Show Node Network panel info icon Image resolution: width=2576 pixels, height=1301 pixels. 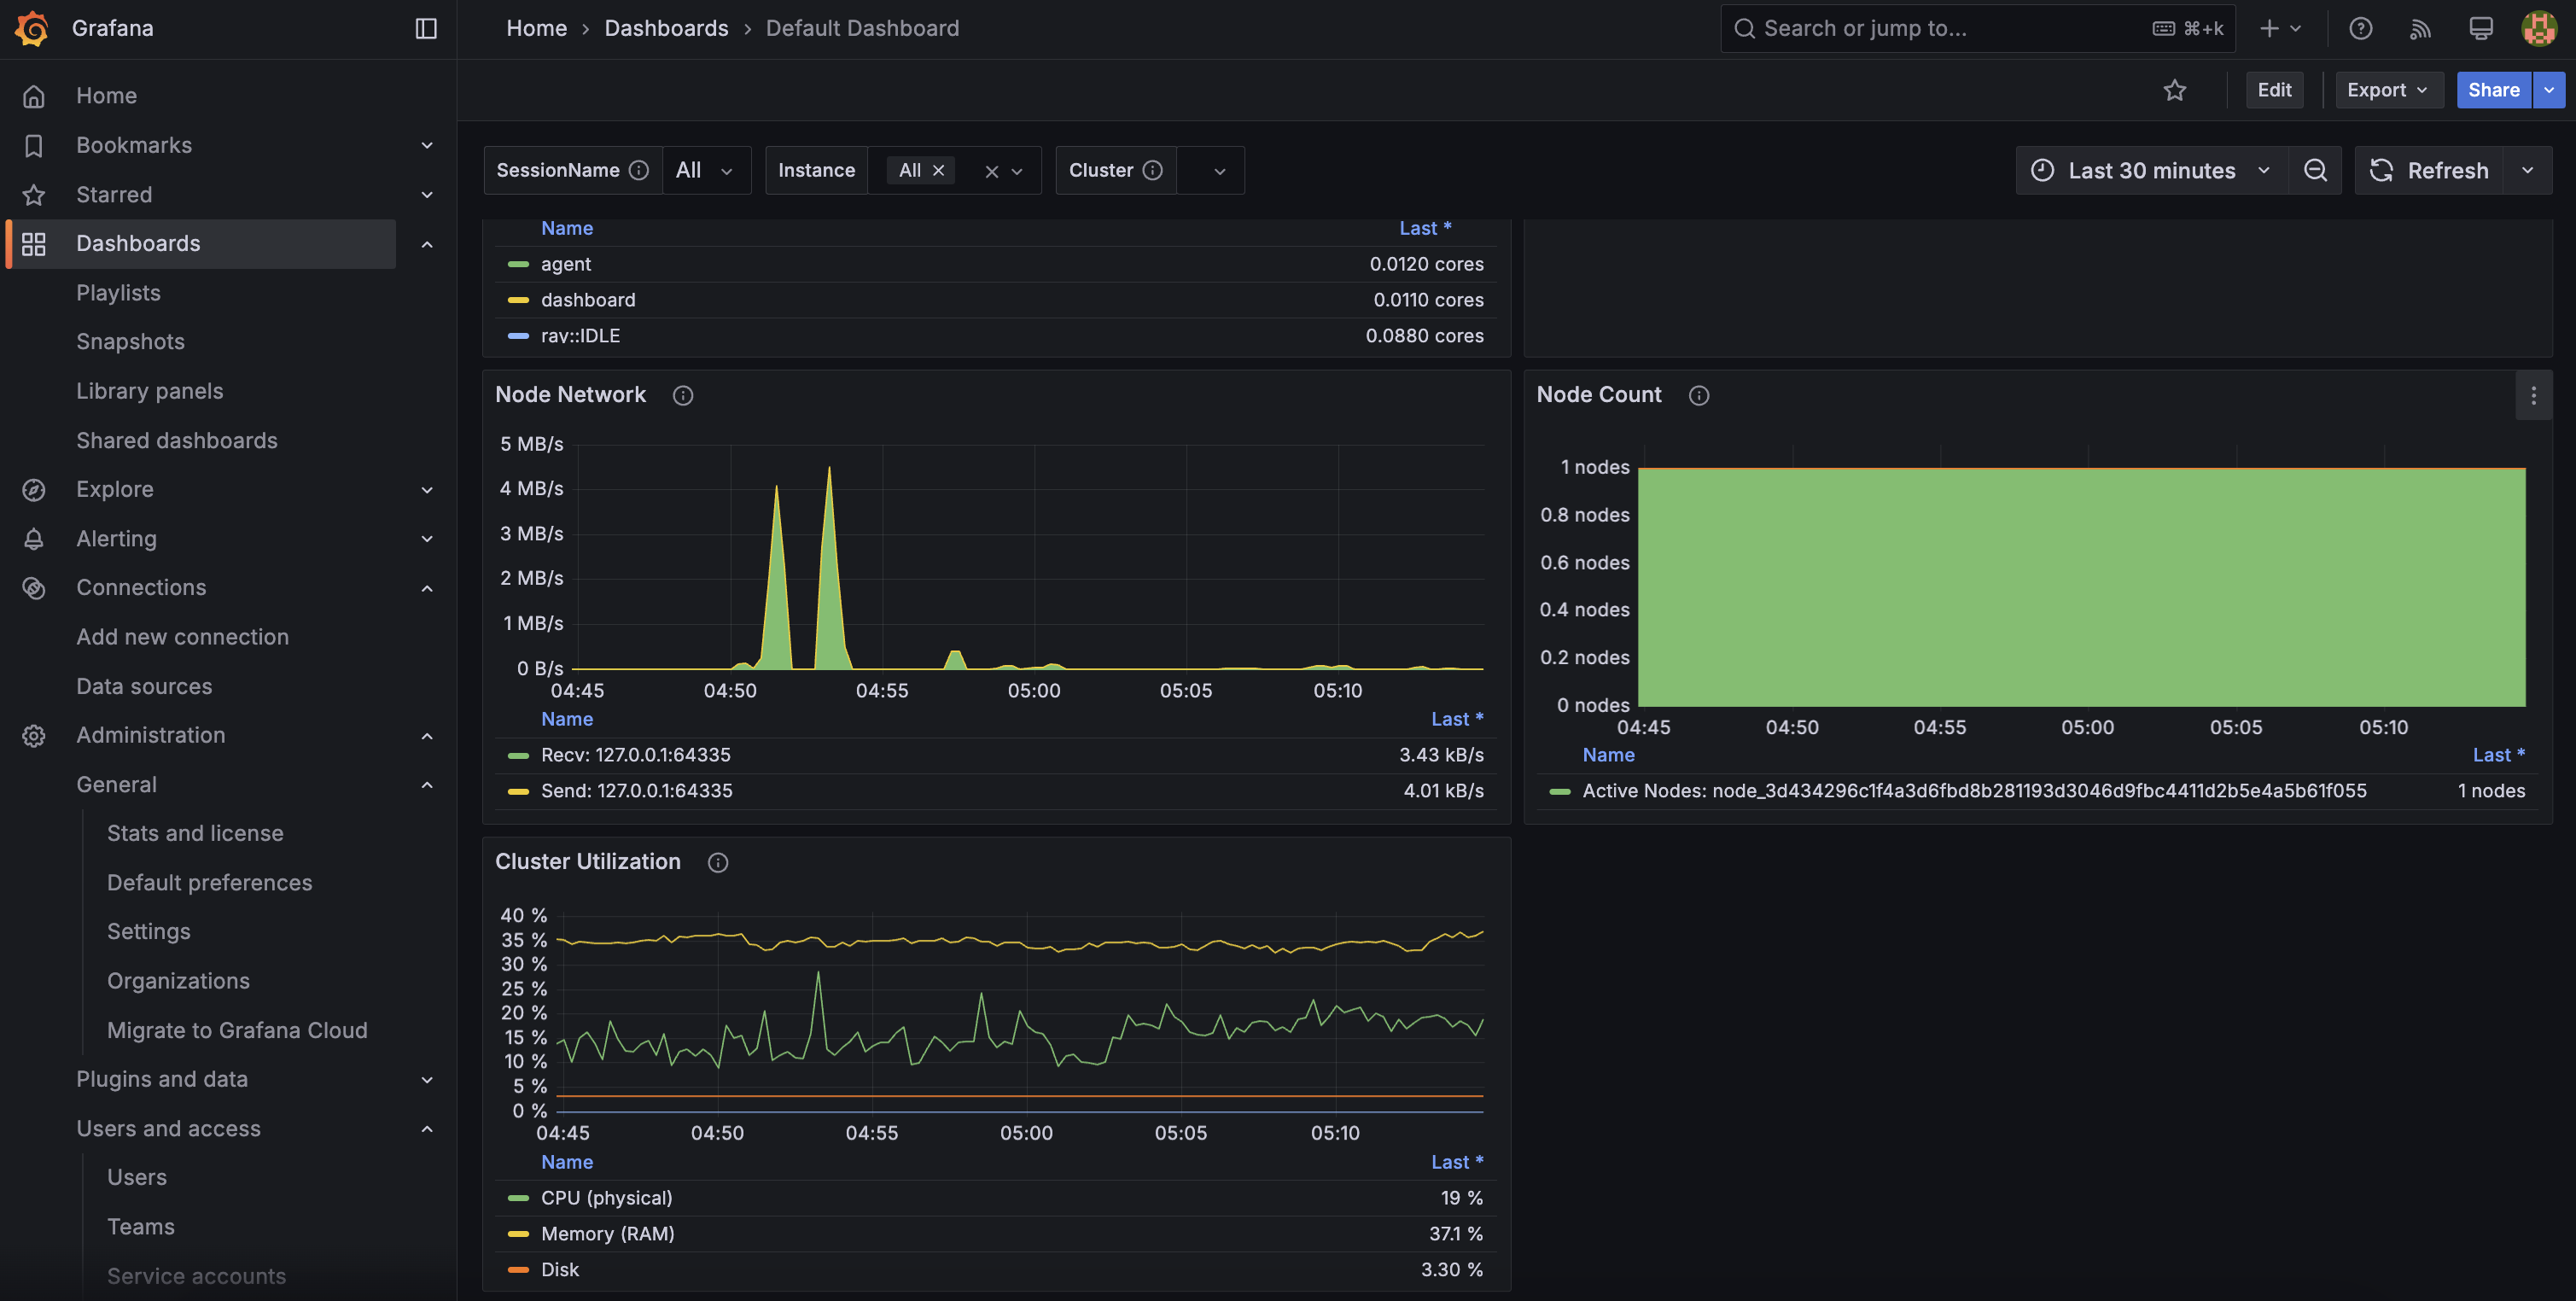tap(683, 395)
